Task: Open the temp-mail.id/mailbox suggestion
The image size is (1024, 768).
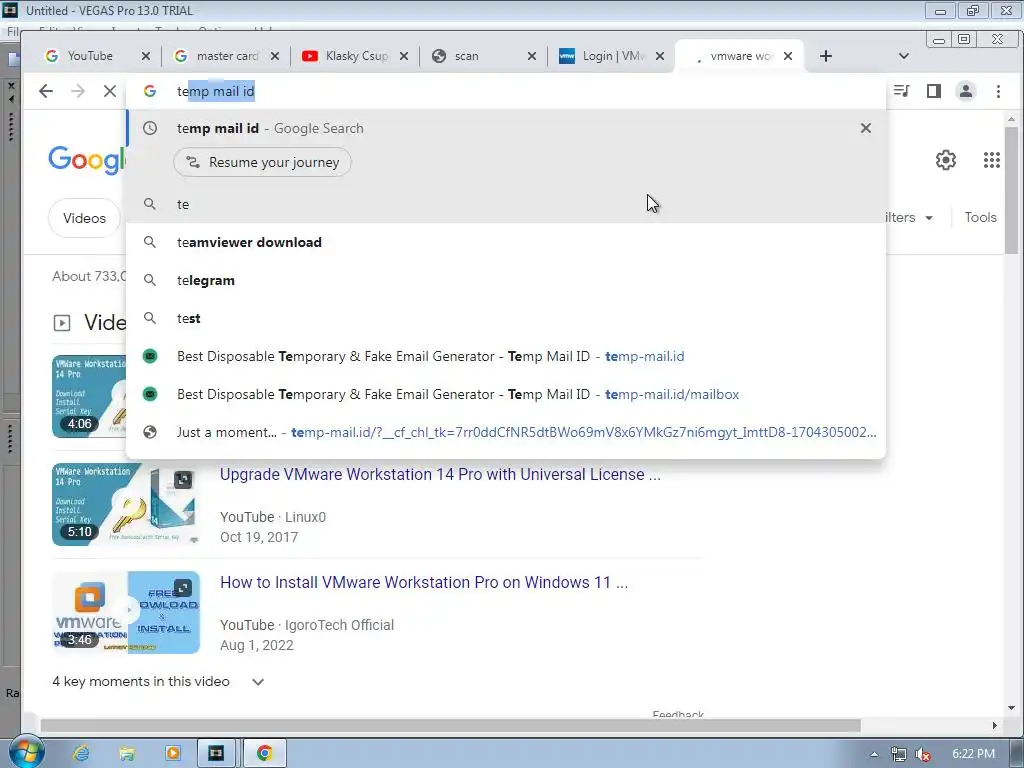Action: [506, 394]
